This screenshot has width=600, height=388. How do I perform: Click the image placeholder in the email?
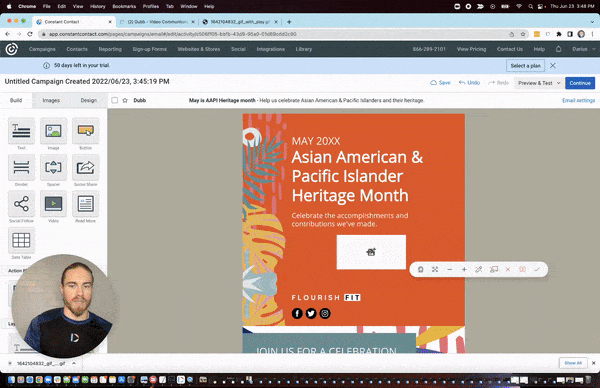(x=371, y=252)
